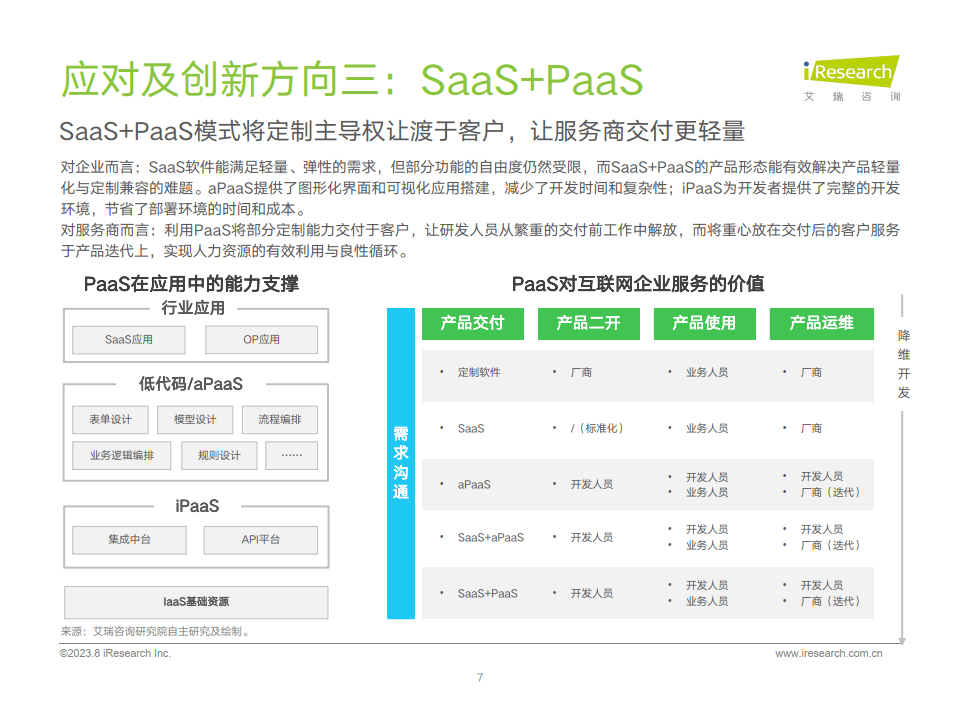
Task: Click the subtitle about SaaS+PaaS模式
Action: [x=402, y=131]
